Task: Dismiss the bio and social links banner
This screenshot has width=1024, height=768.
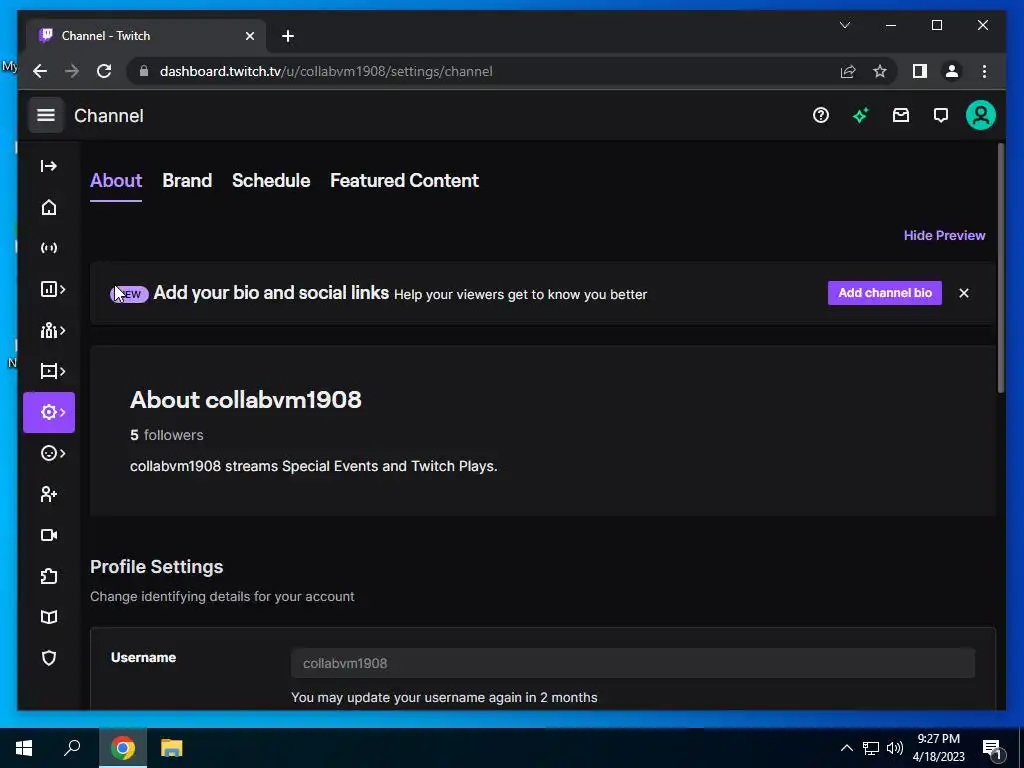Action: point(964,293)
